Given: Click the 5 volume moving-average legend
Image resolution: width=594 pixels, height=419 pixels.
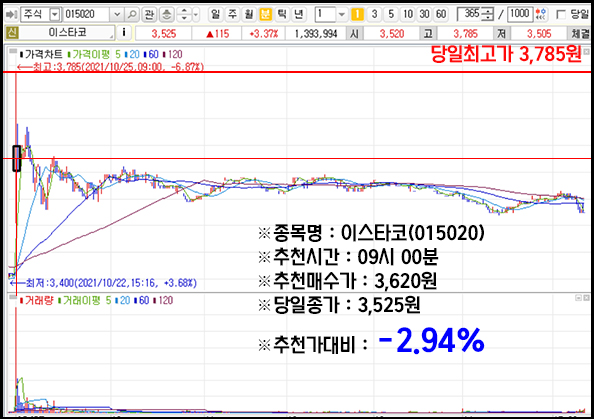Looking at the screenshot, I should coord(108,300).
